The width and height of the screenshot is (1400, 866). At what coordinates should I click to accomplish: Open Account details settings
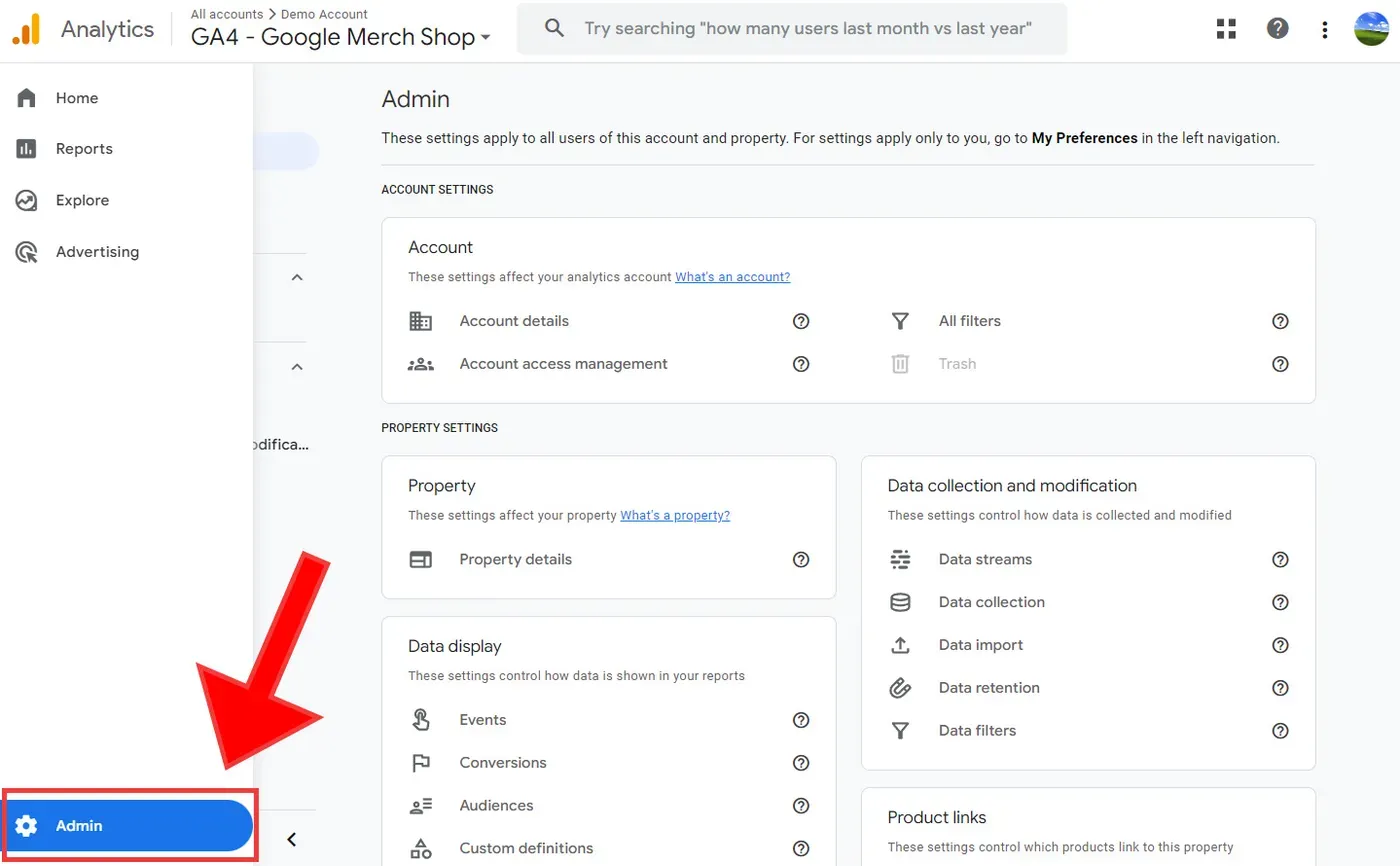click(x=514, y=321)
